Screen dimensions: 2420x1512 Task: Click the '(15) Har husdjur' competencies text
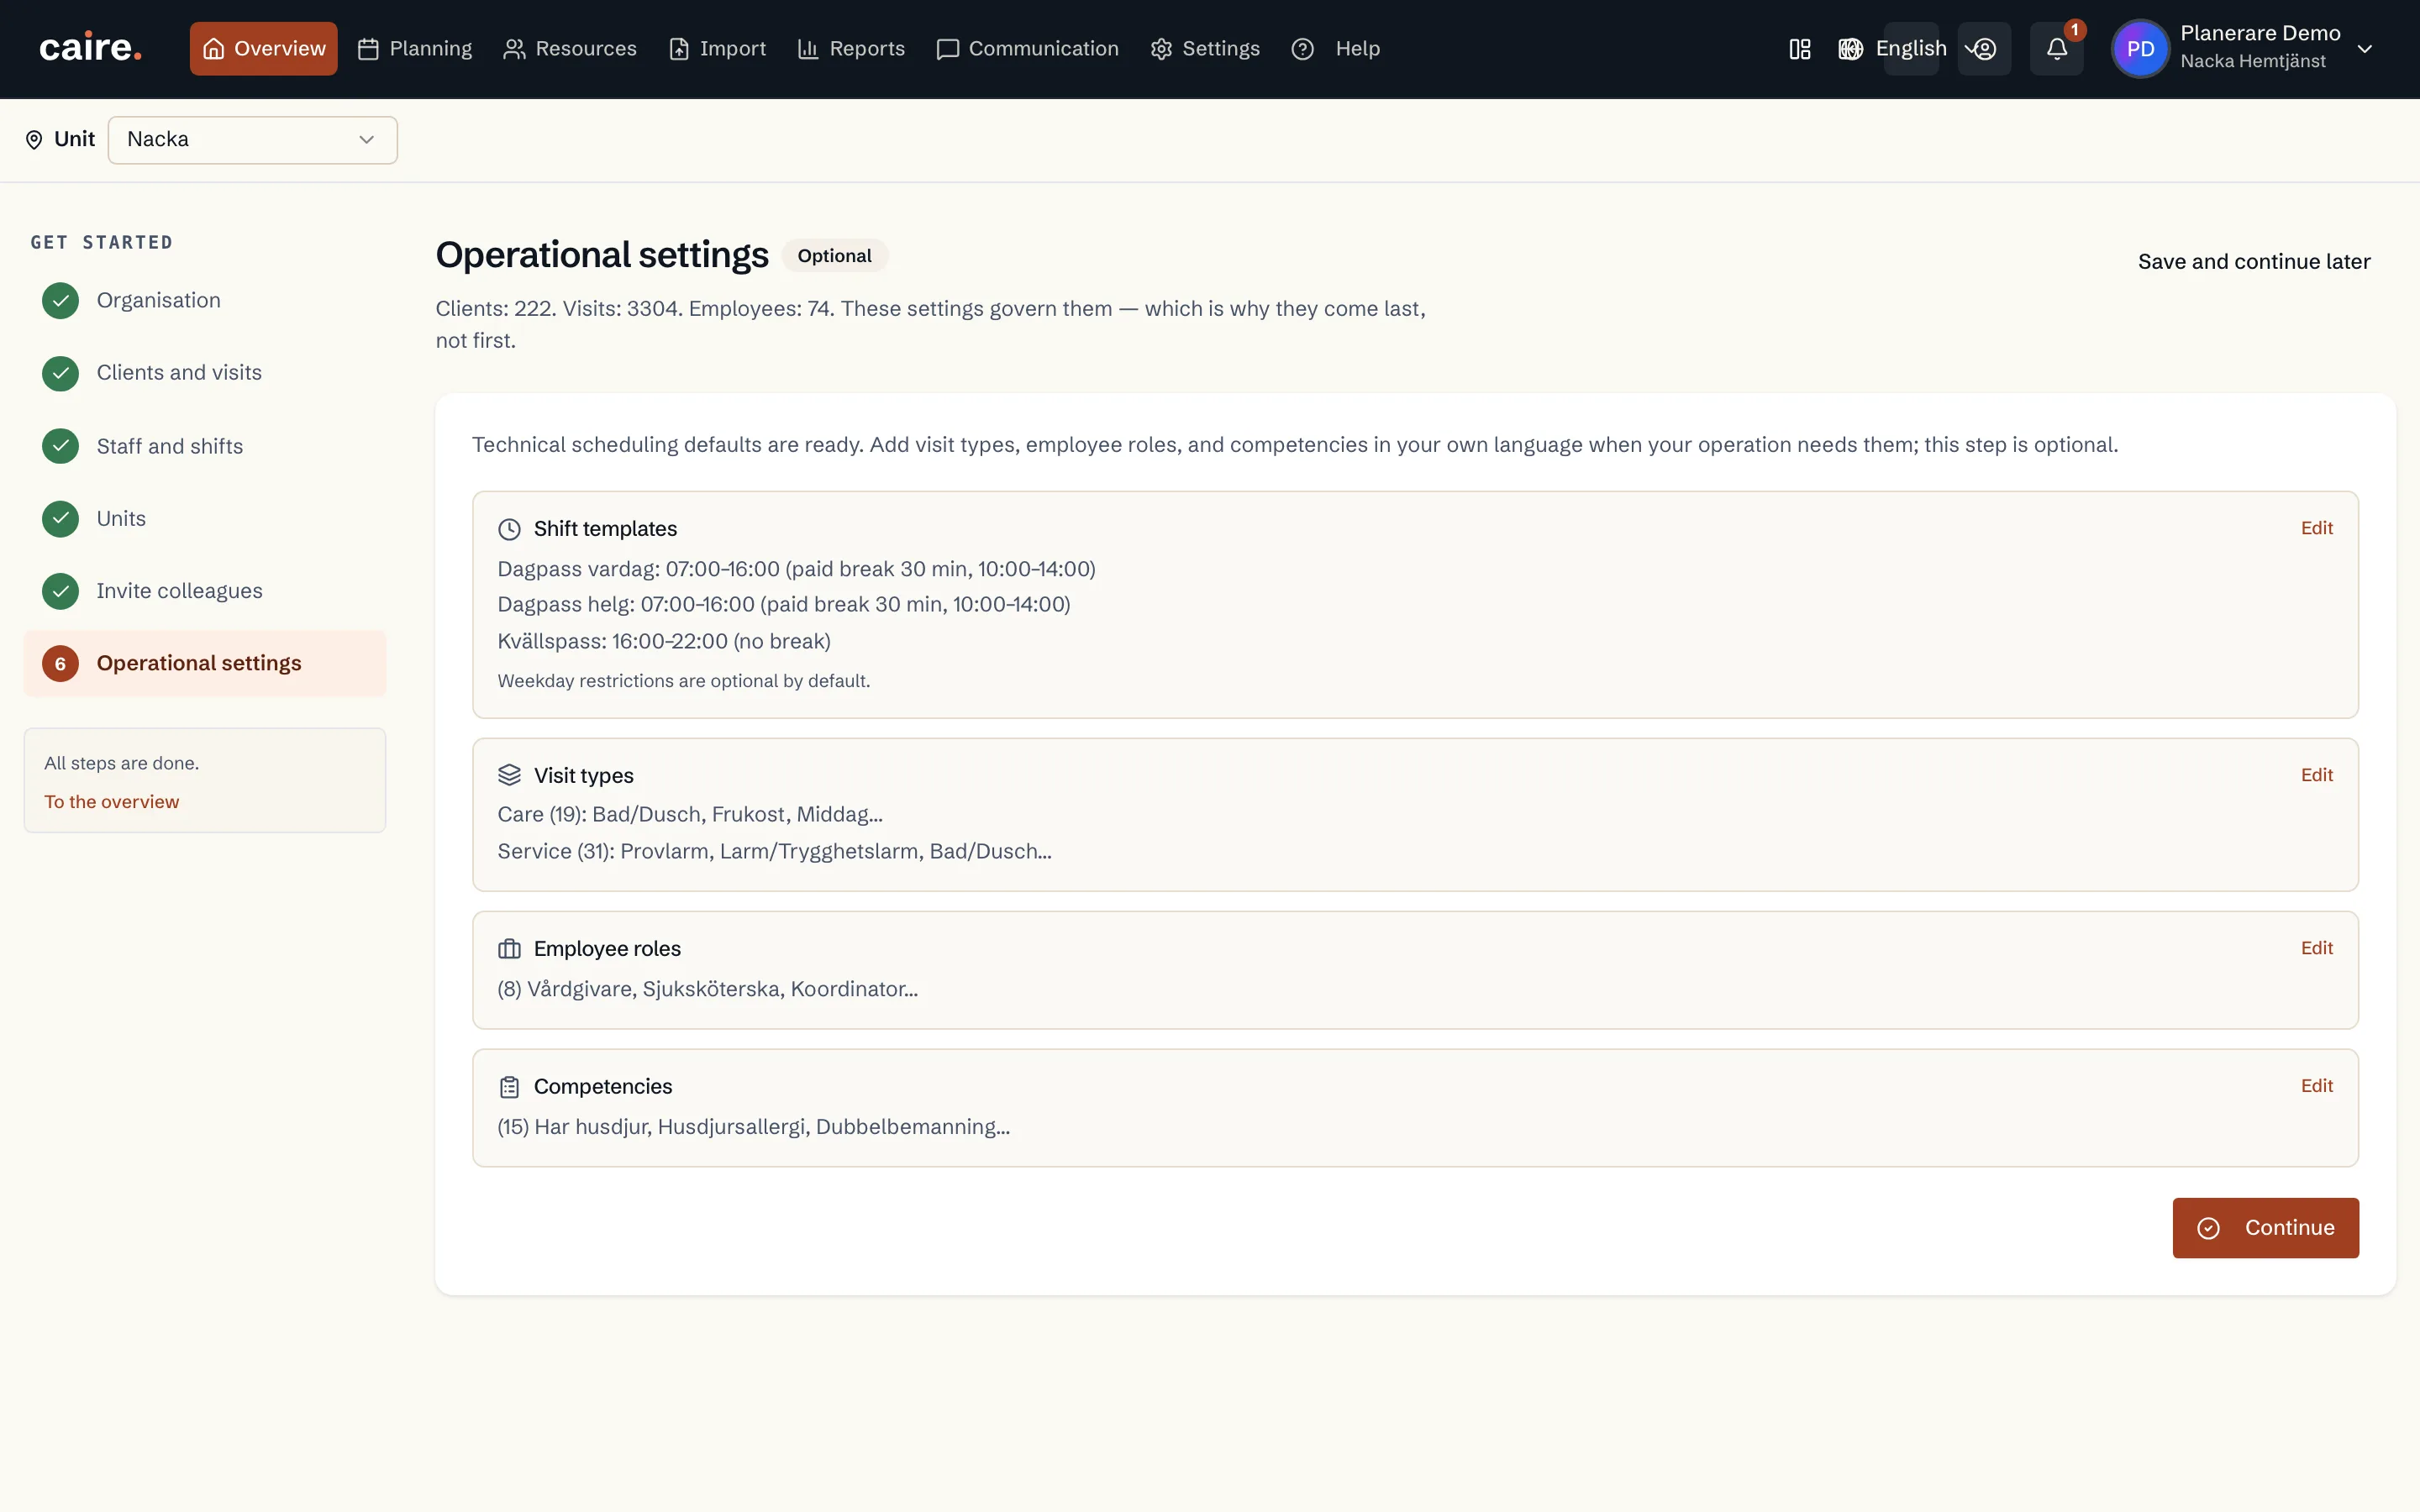753,1126
